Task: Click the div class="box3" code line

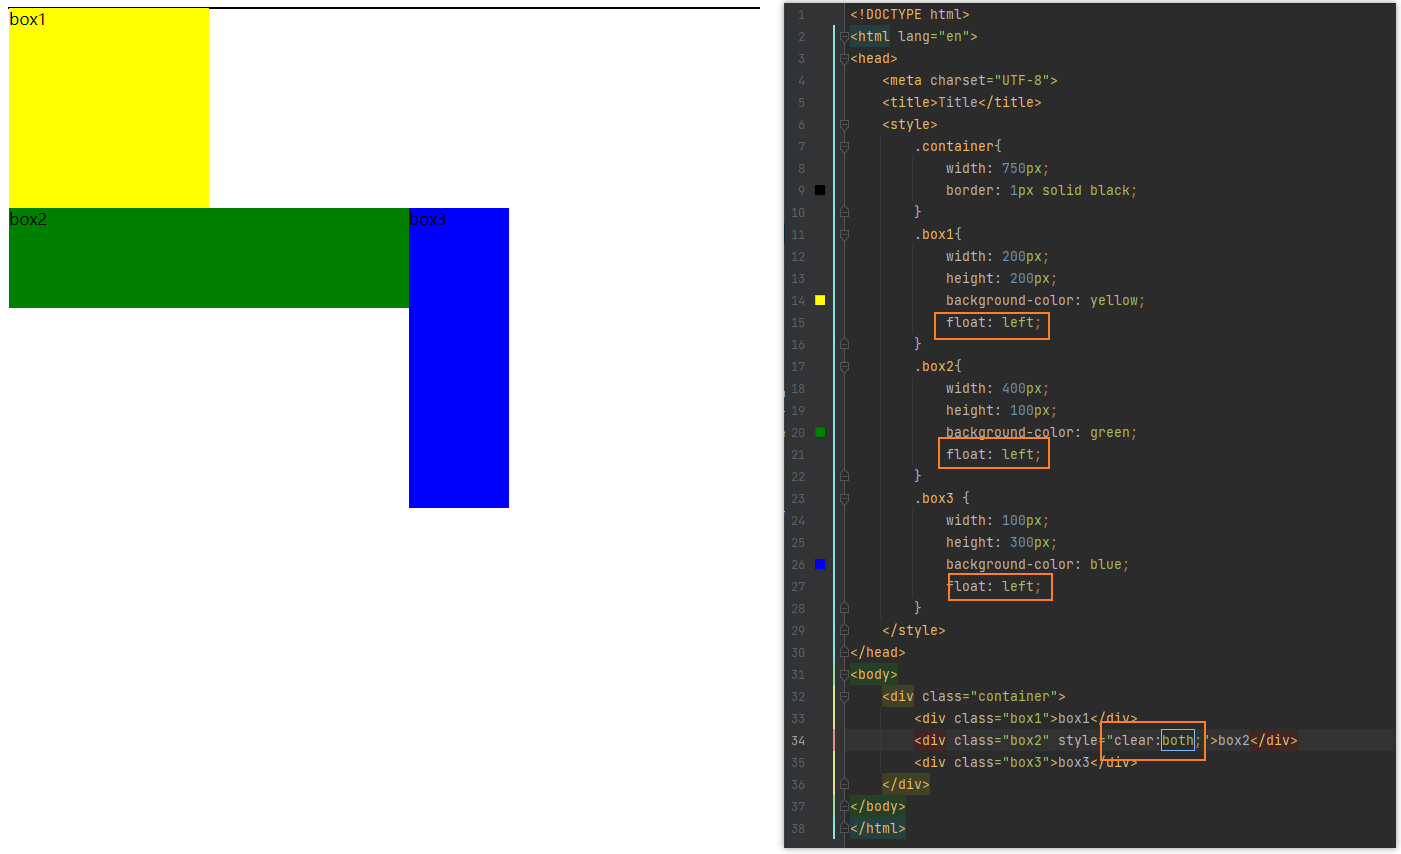Action: click(1026, 763)
